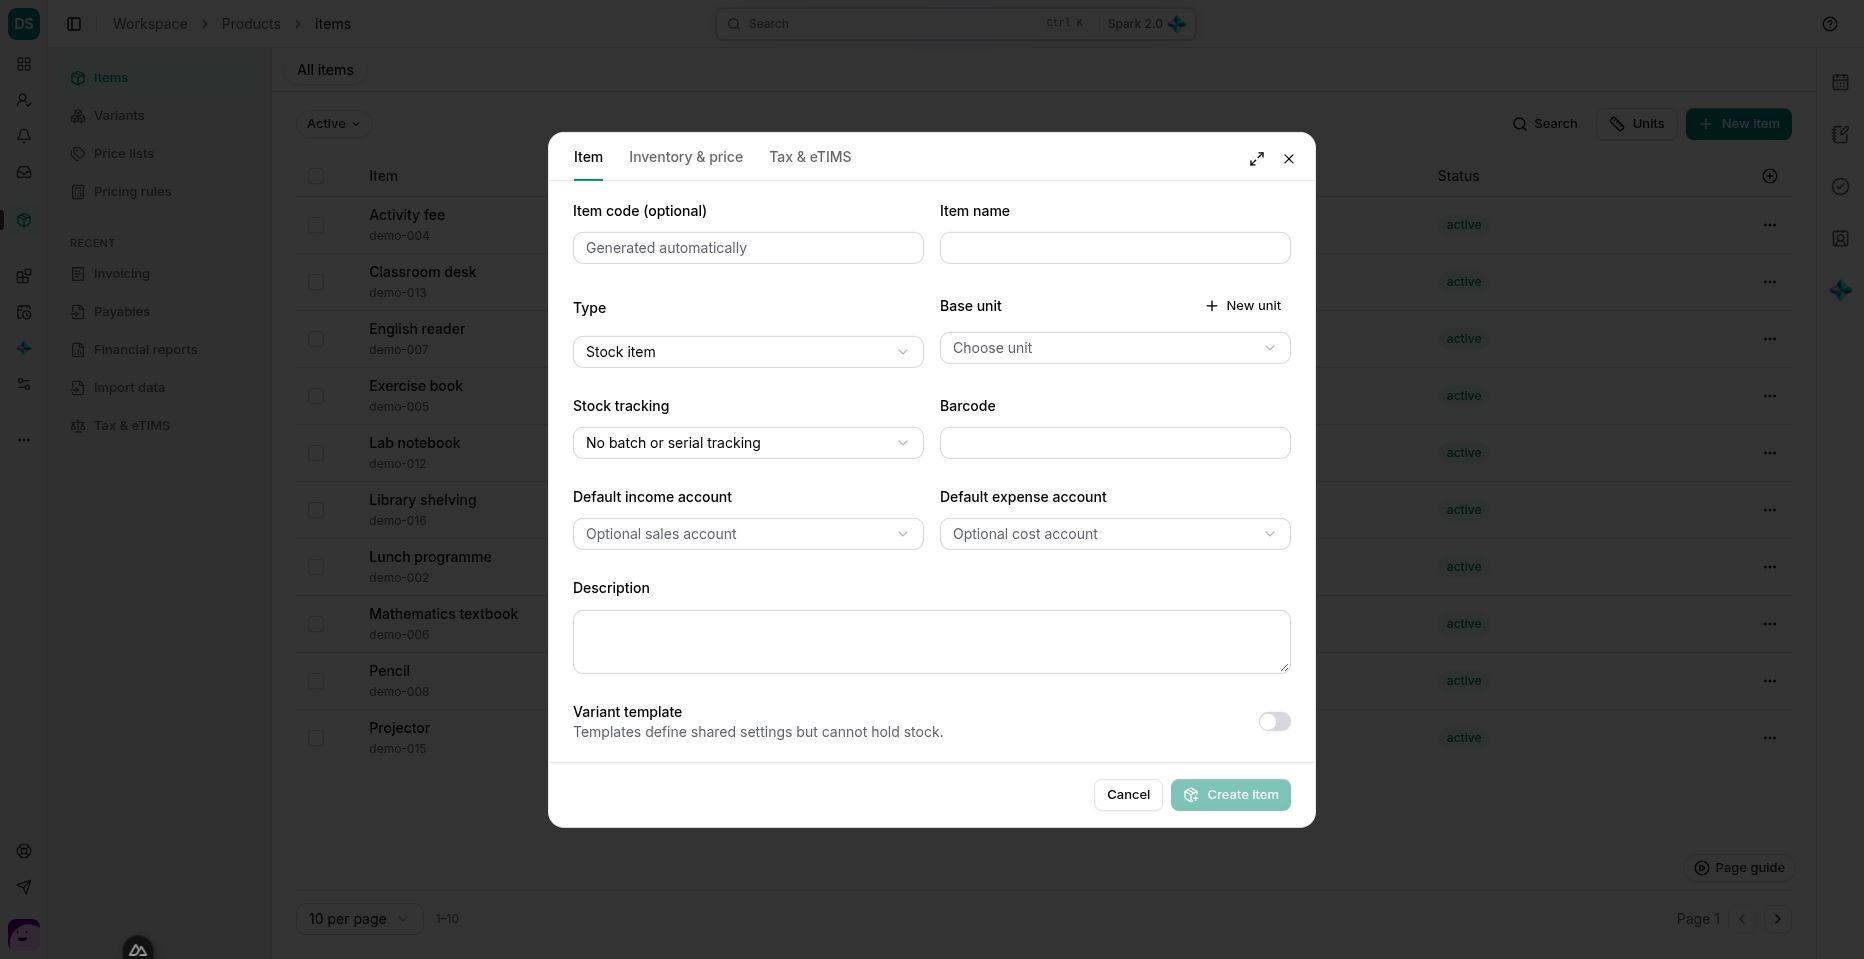This screenshot has height=959, width=1864.
Task: Check the Classroom desk row checkbox
Action: pos(316,282)
